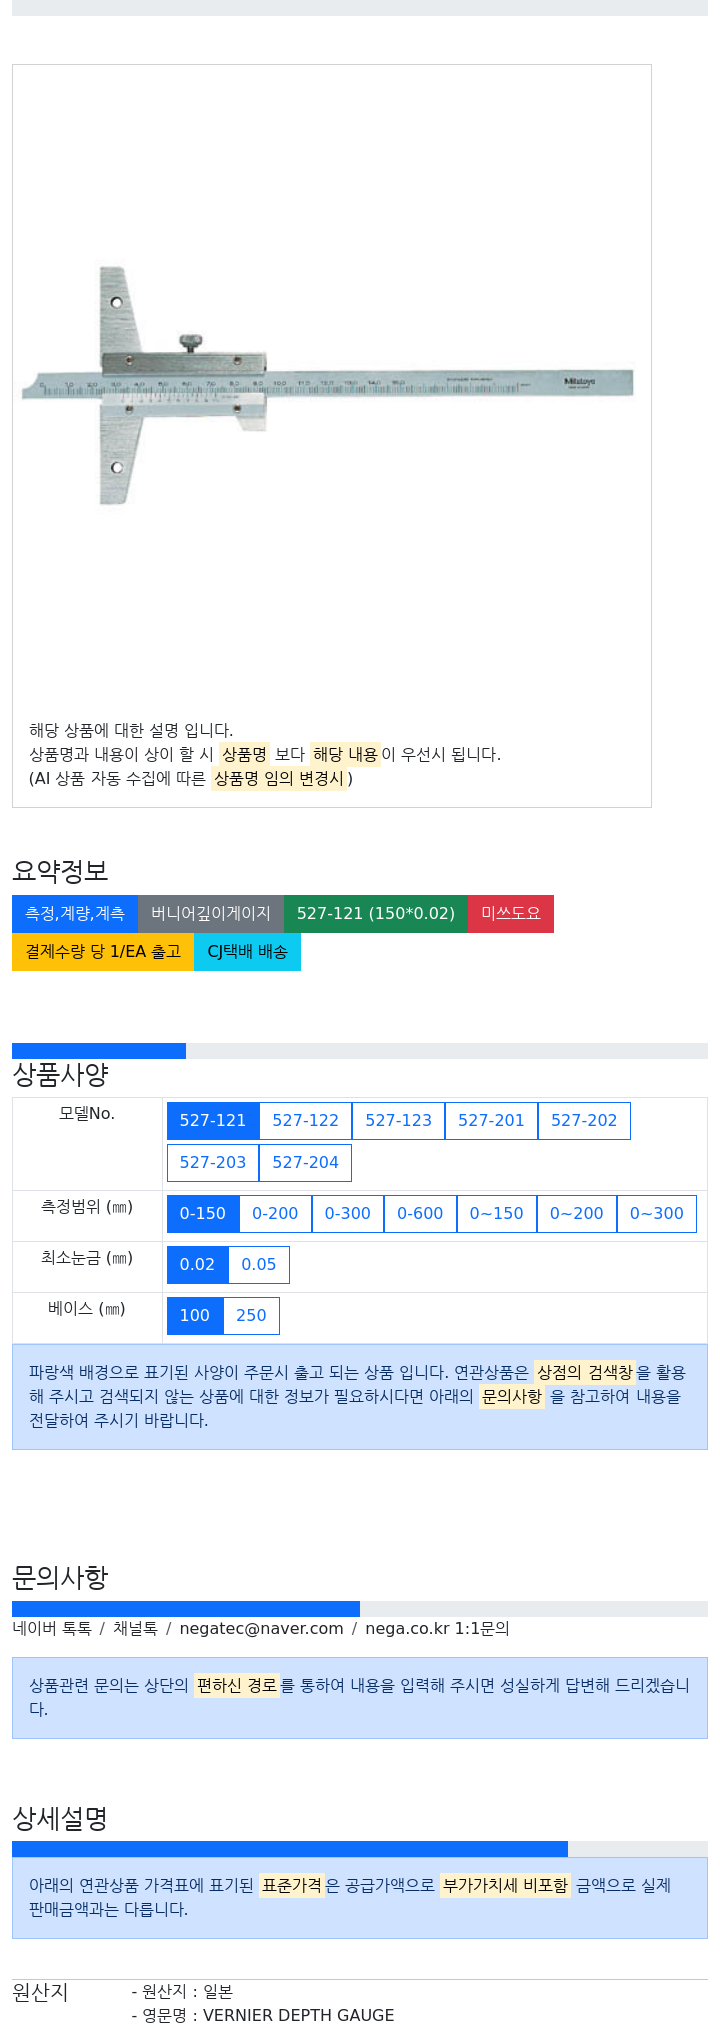Click the 527-121 (150*0.02) green tag
Screen dimensions: 720x2028
coord(376,913)
